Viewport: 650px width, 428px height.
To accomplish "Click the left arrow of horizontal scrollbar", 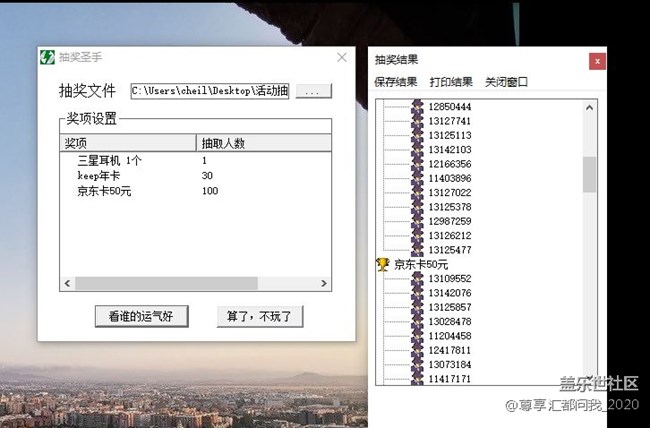I will [68, 284].
